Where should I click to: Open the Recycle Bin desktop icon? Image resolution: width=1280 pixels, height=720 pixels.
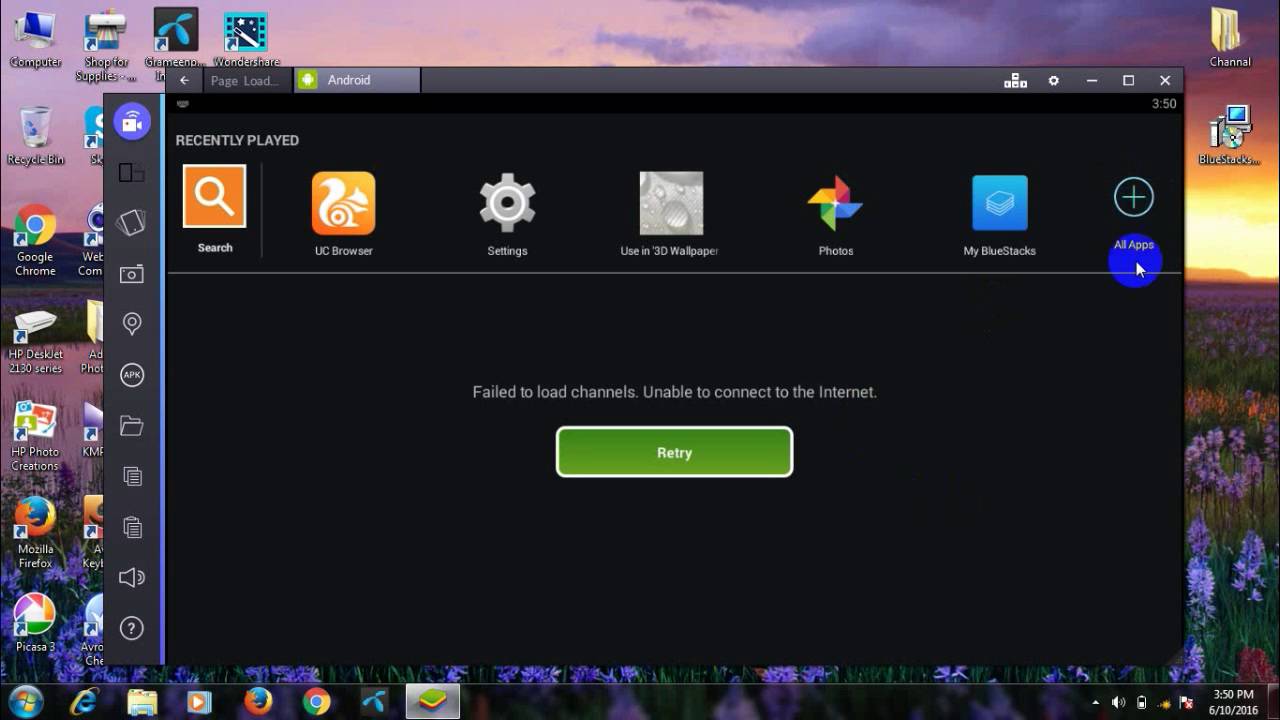(35, 136)
